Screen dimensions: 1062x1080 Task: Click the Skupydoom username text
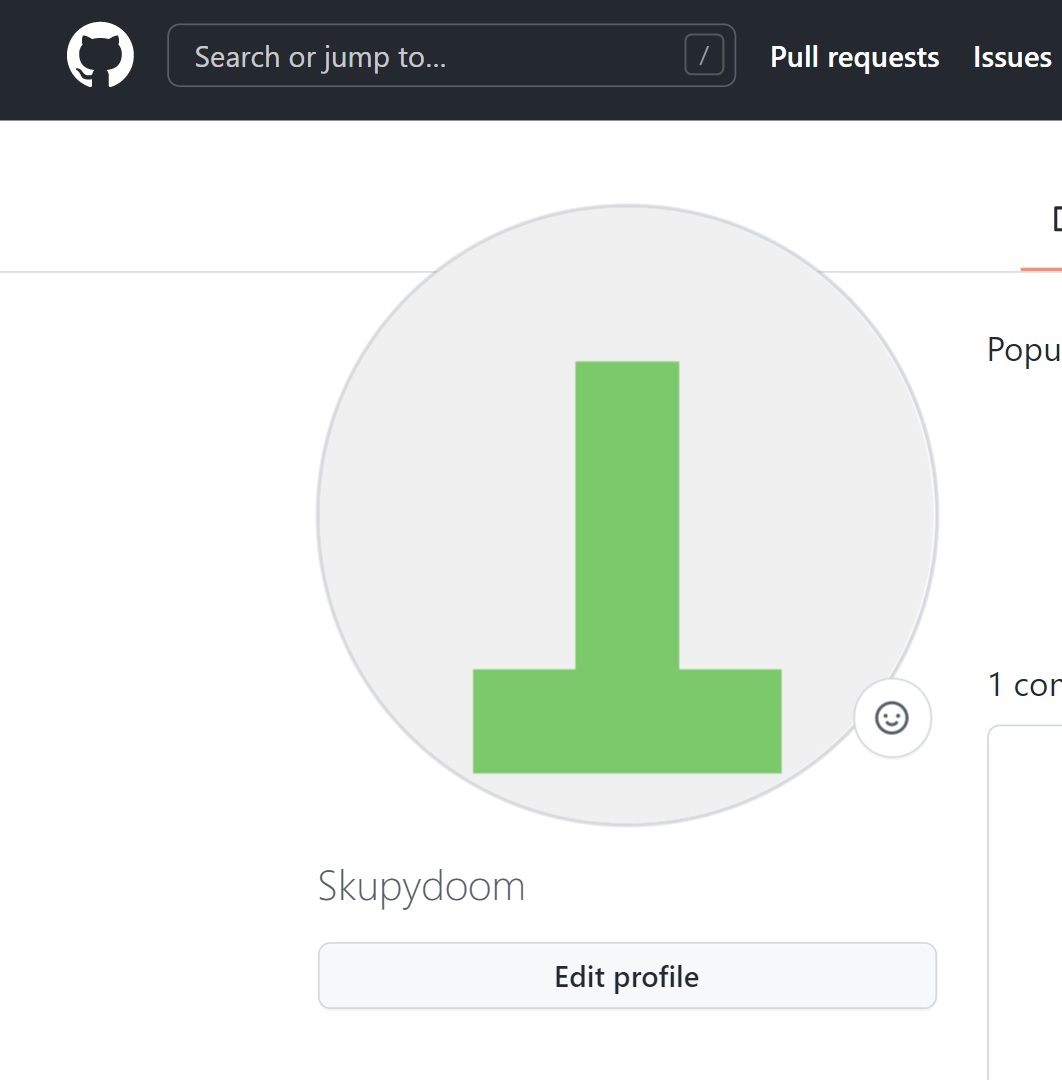[x=421, y=886]
